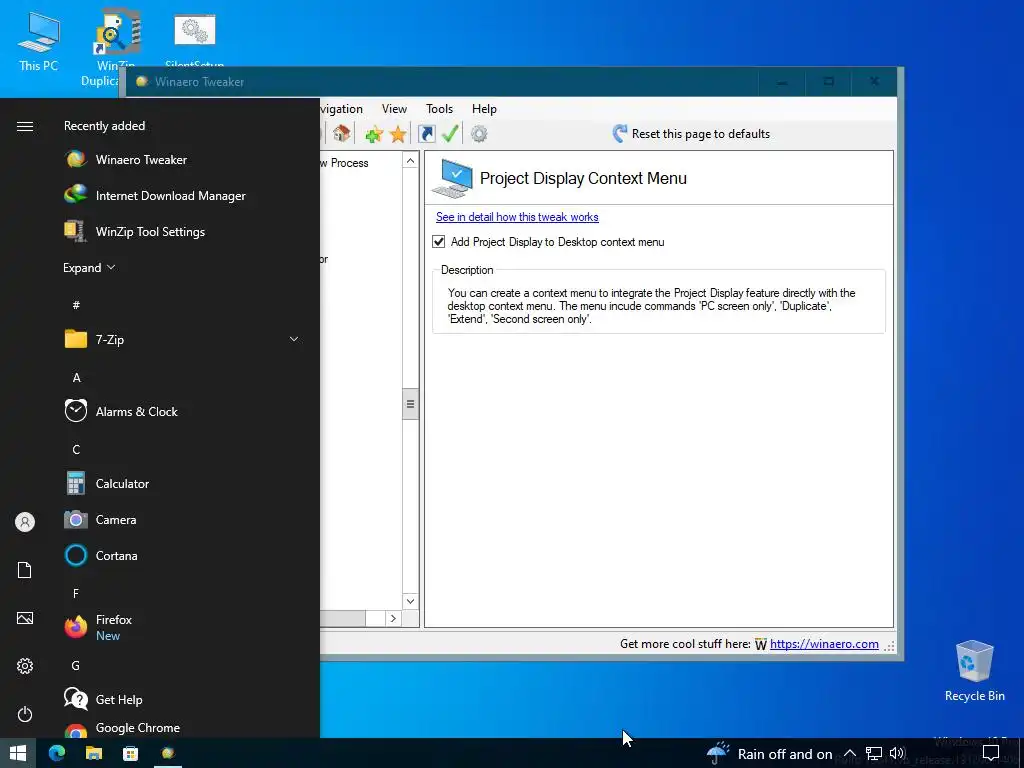
Task: Open WinZip Tool Settings from Start menu
Action: coord(182,231)
